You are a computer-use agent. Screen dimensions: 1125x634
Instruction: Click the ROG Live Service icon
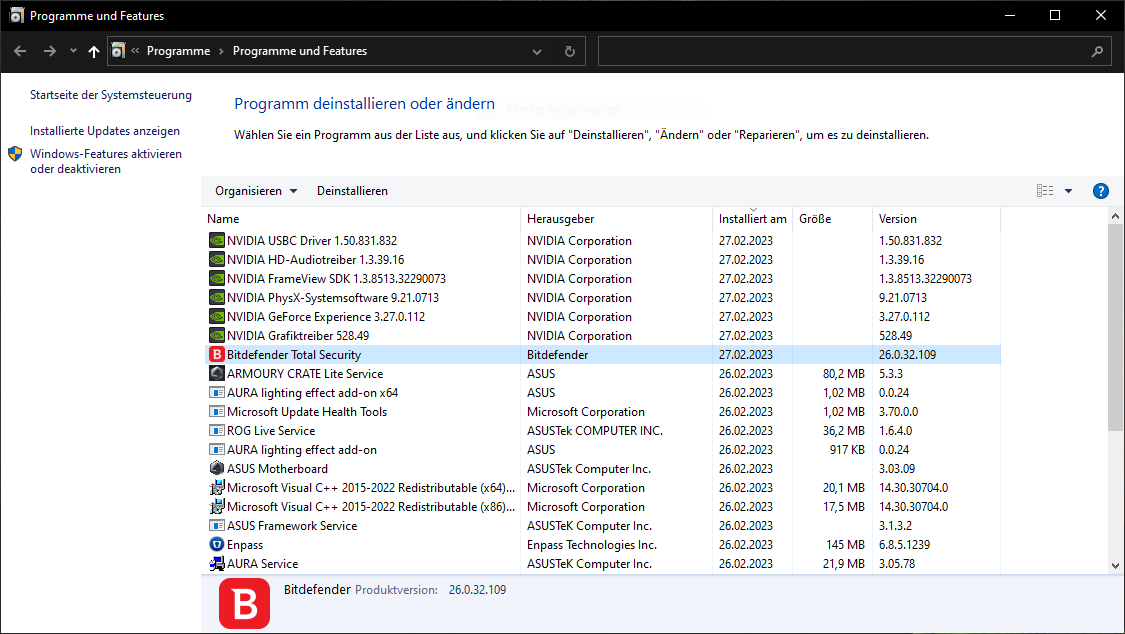[217, 430]
